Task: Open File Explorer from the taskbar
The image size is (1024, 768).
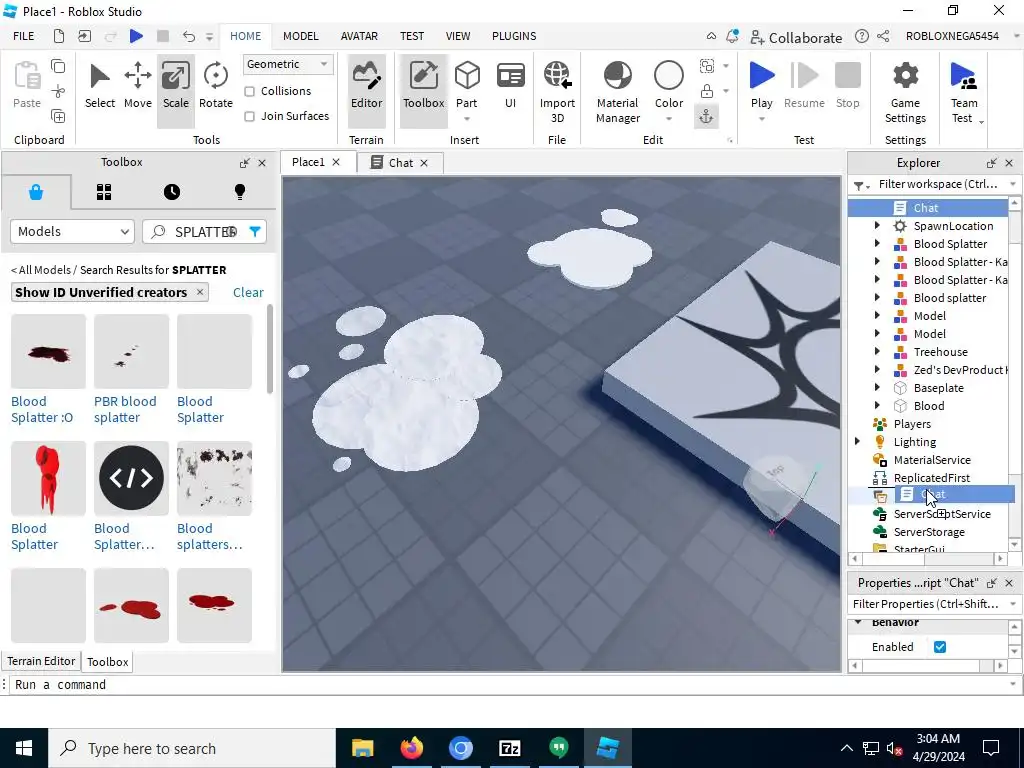Action: click(x=362, y=748)
